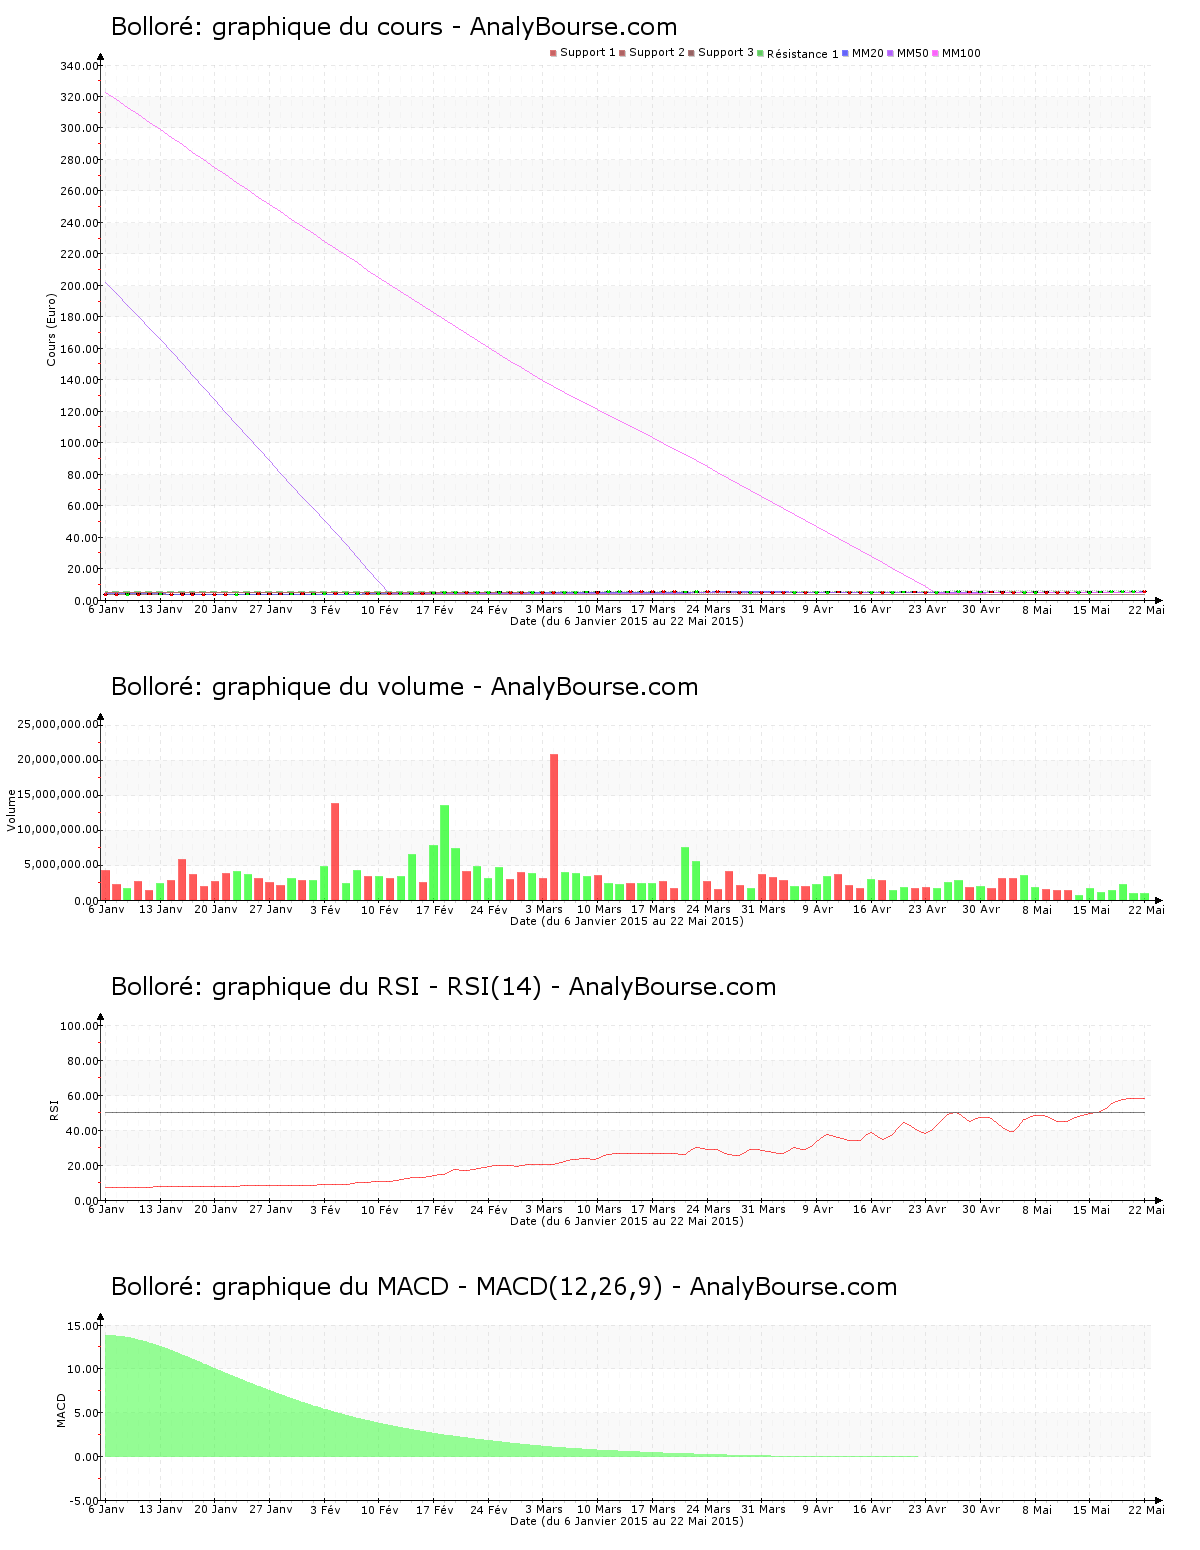
Task: Click the 5,000,000.00 volume axis tick
Action: tap(62, 865)
